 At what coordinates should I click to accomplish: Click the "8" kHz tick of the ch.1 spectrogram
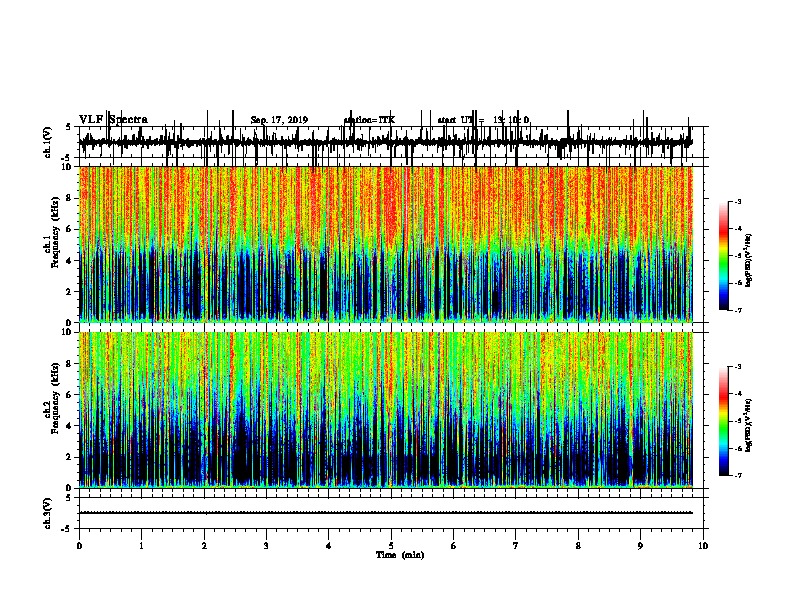[69, 198]
